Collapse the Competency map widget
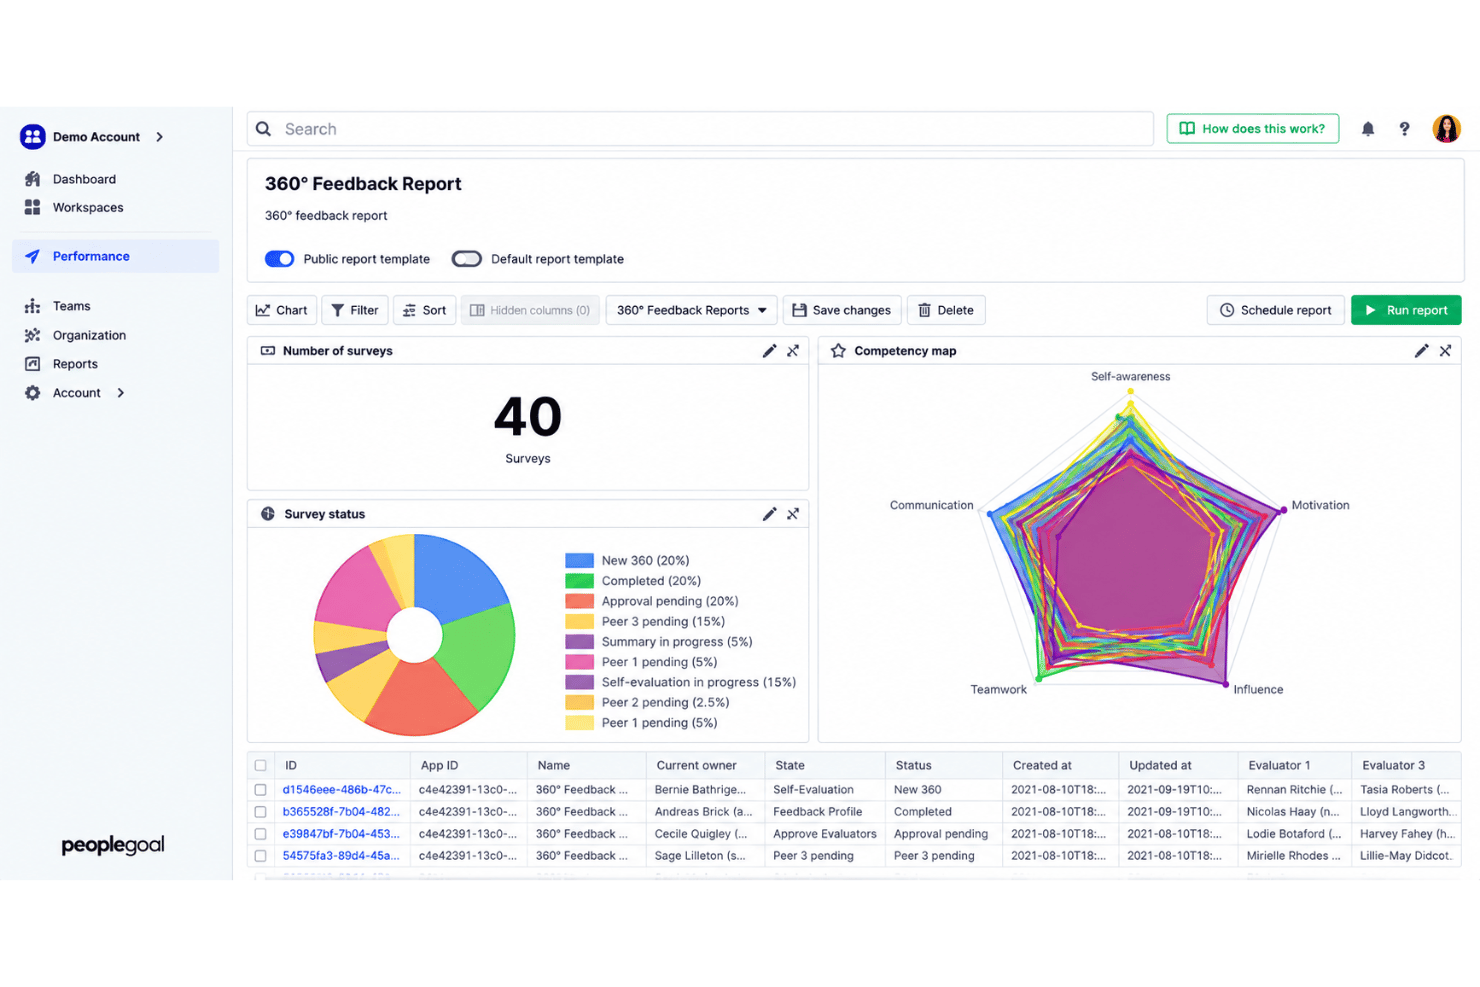The height and width of the screenshot is (987, 1480). [x=1445, y=351]
